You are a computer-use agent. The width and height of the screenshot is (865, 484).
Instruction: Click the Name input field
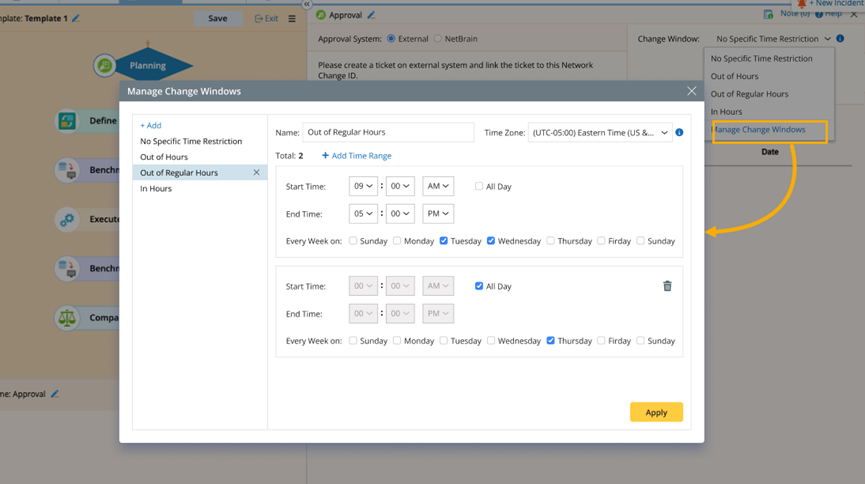tap(388, 132)
